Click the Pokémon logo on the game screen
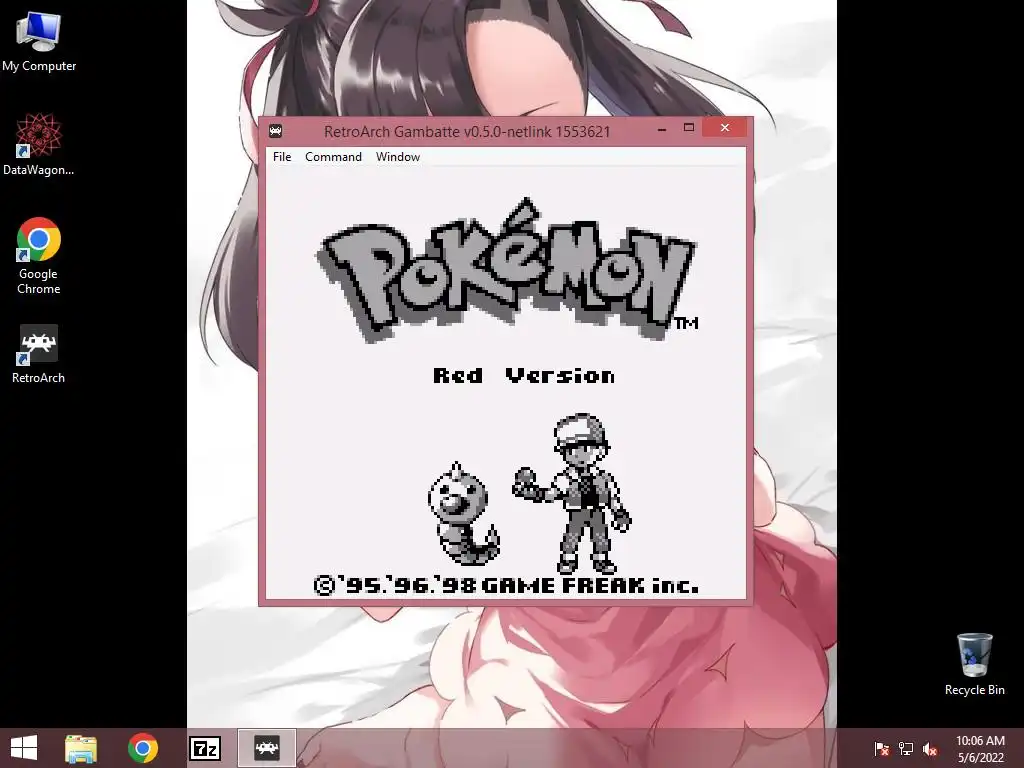This screenshot has height=768, width=1024. pos(508,272)
